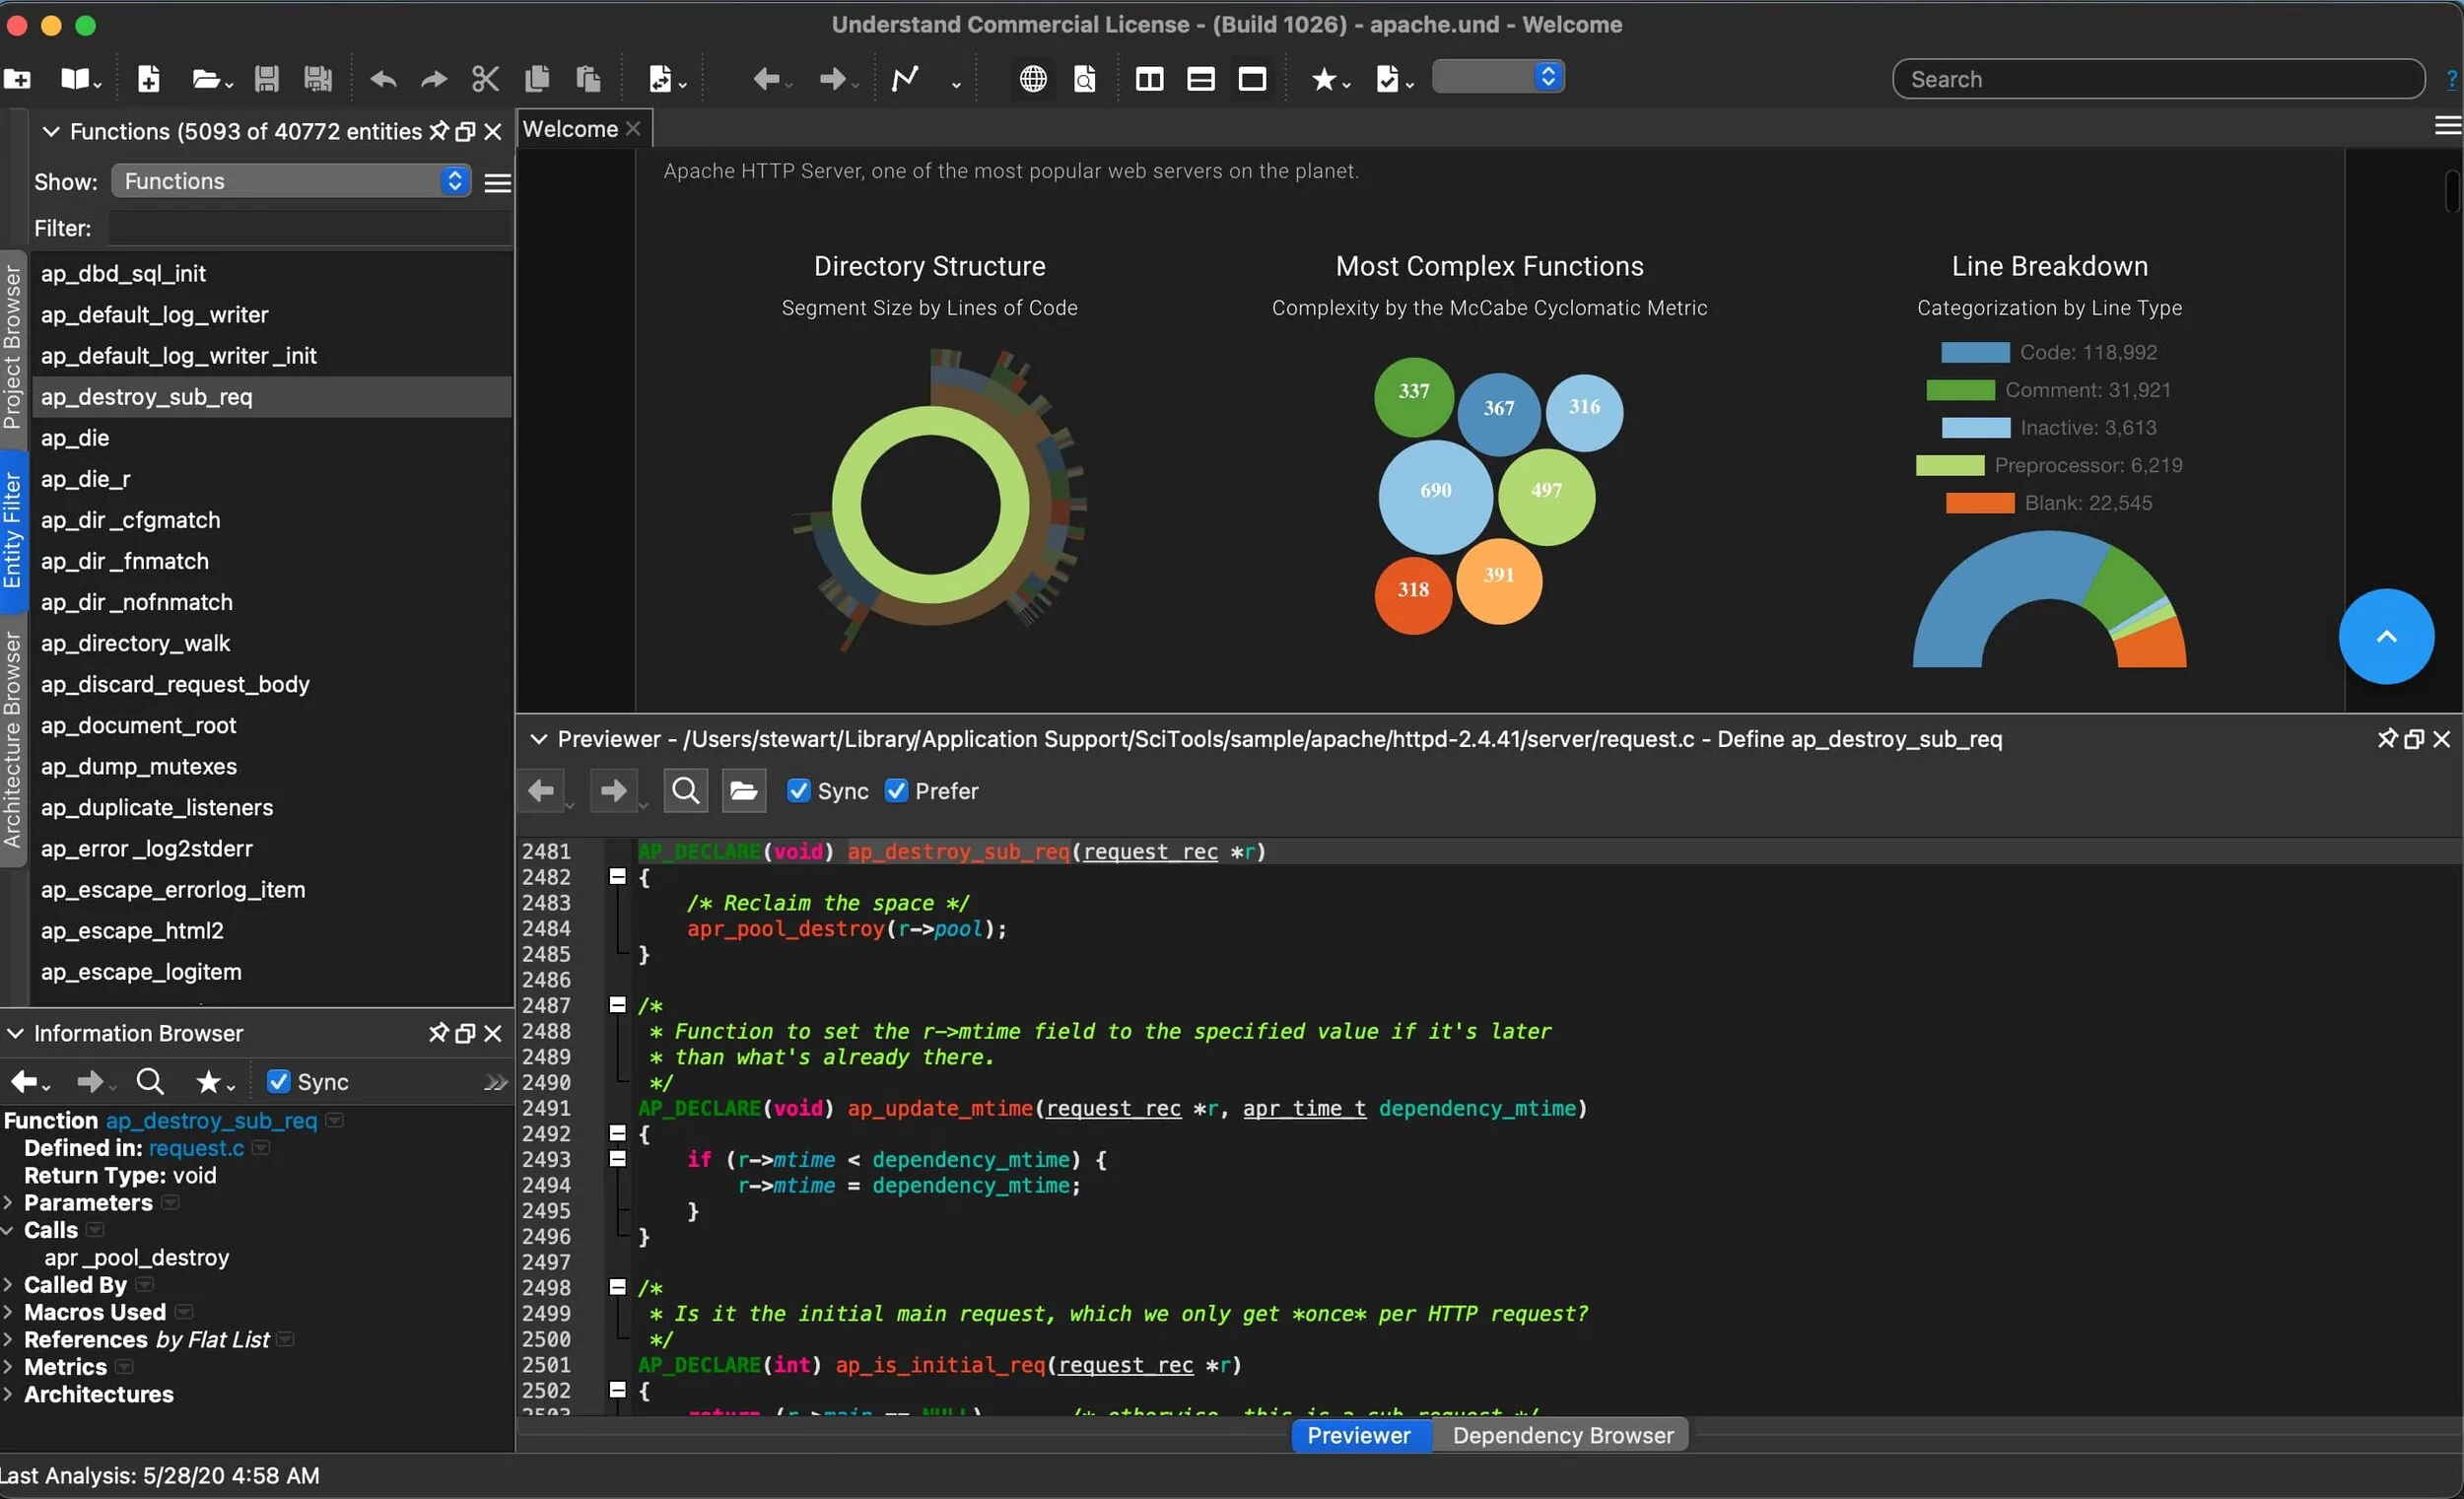Toggle the Prefer checkbox
Image resolution: width=2464 pixels, height=1499 pixels.
pyautogui.click(x=897, y=790)
